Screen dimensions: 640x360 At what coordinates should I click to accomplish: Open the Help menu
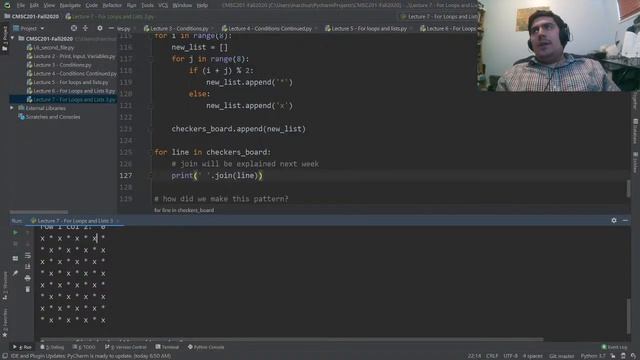click(202, 5)
